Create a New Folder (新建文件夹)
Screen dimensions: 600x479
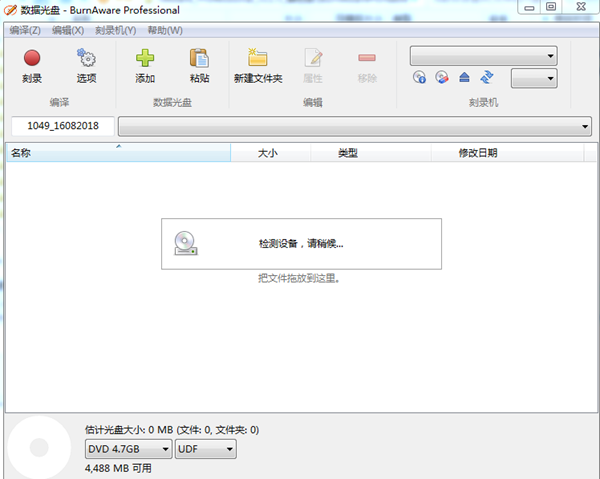(x=258, y=64)
